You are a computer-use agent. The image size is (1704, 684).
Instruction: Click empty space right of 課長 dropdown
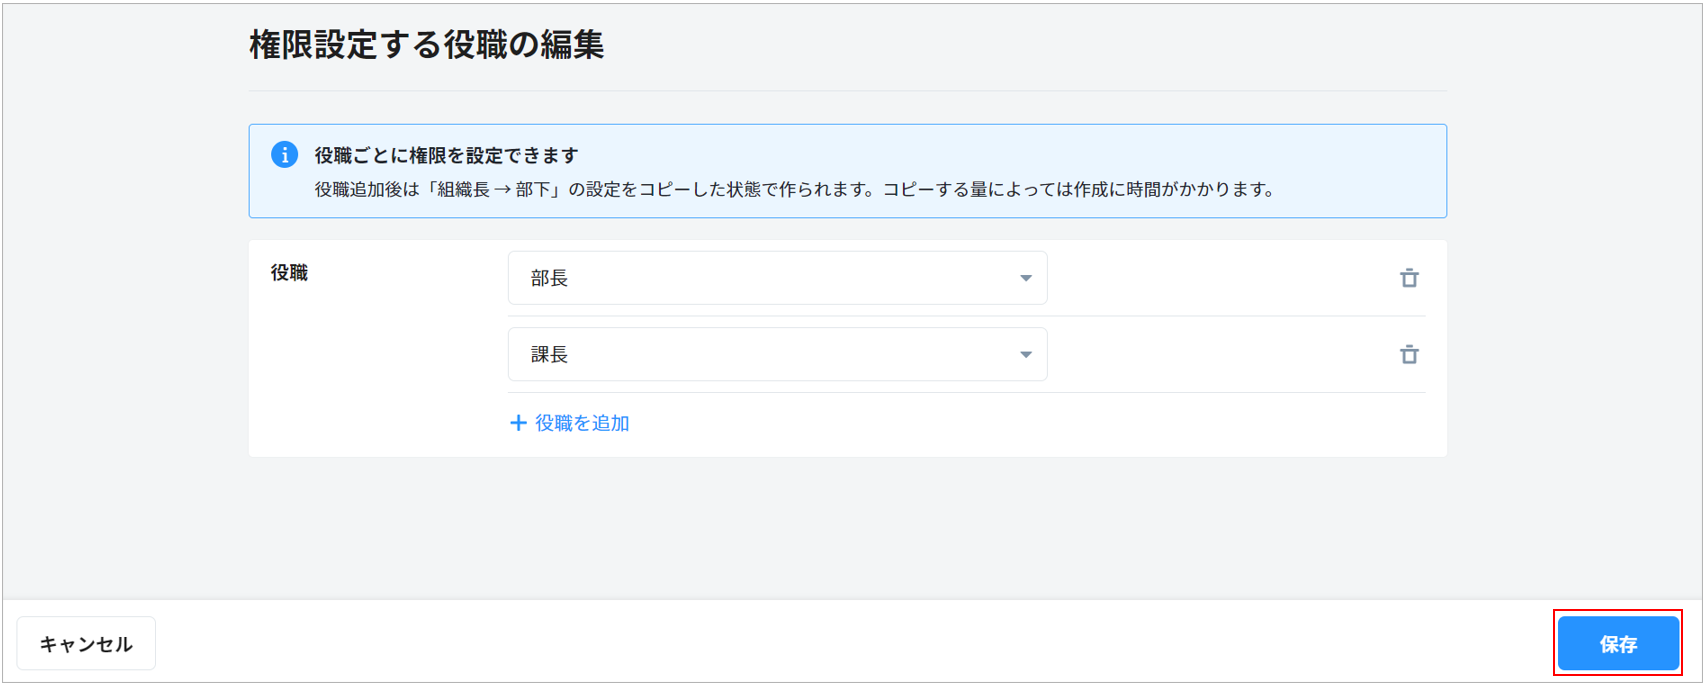tap(1220, 354)
